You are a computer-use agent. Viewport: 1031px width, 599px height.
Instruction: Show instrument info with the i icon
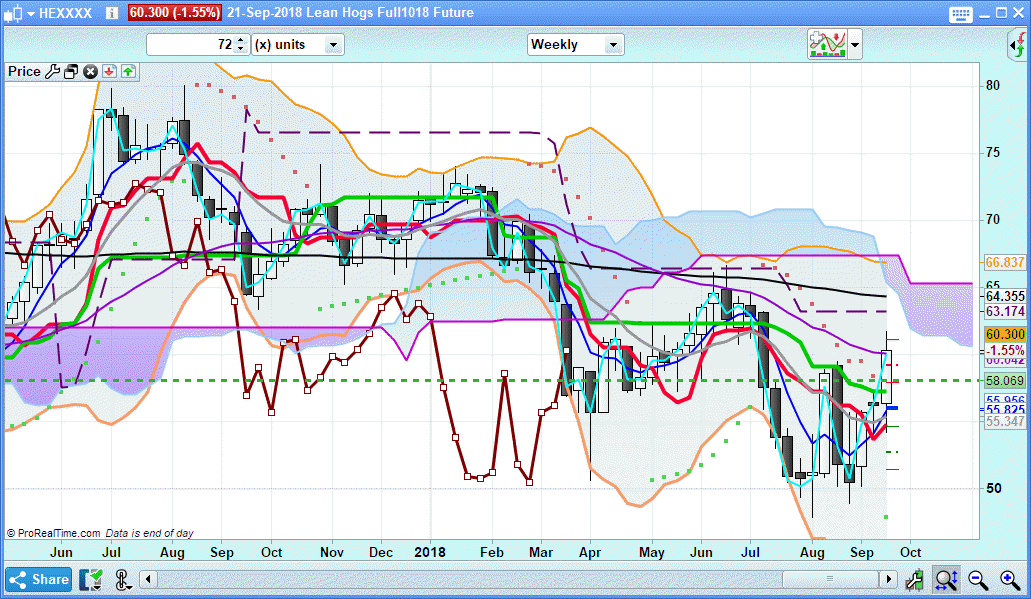(x=112, y=12)
